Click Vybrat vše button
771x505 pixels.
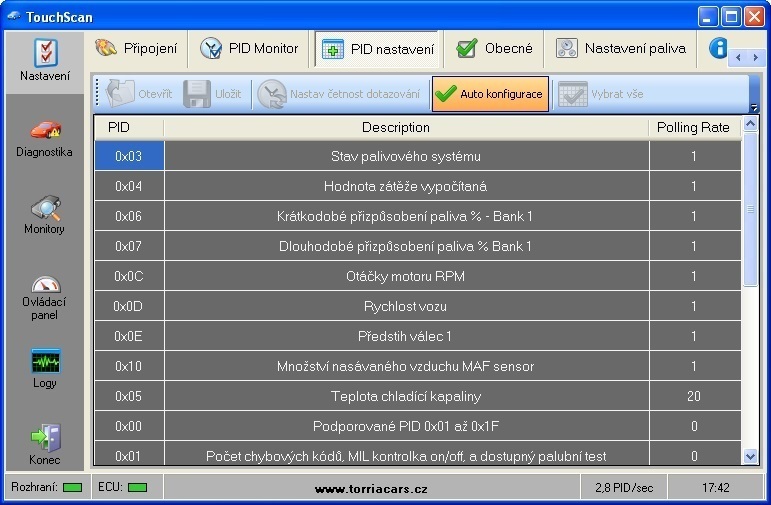point(601,93)
